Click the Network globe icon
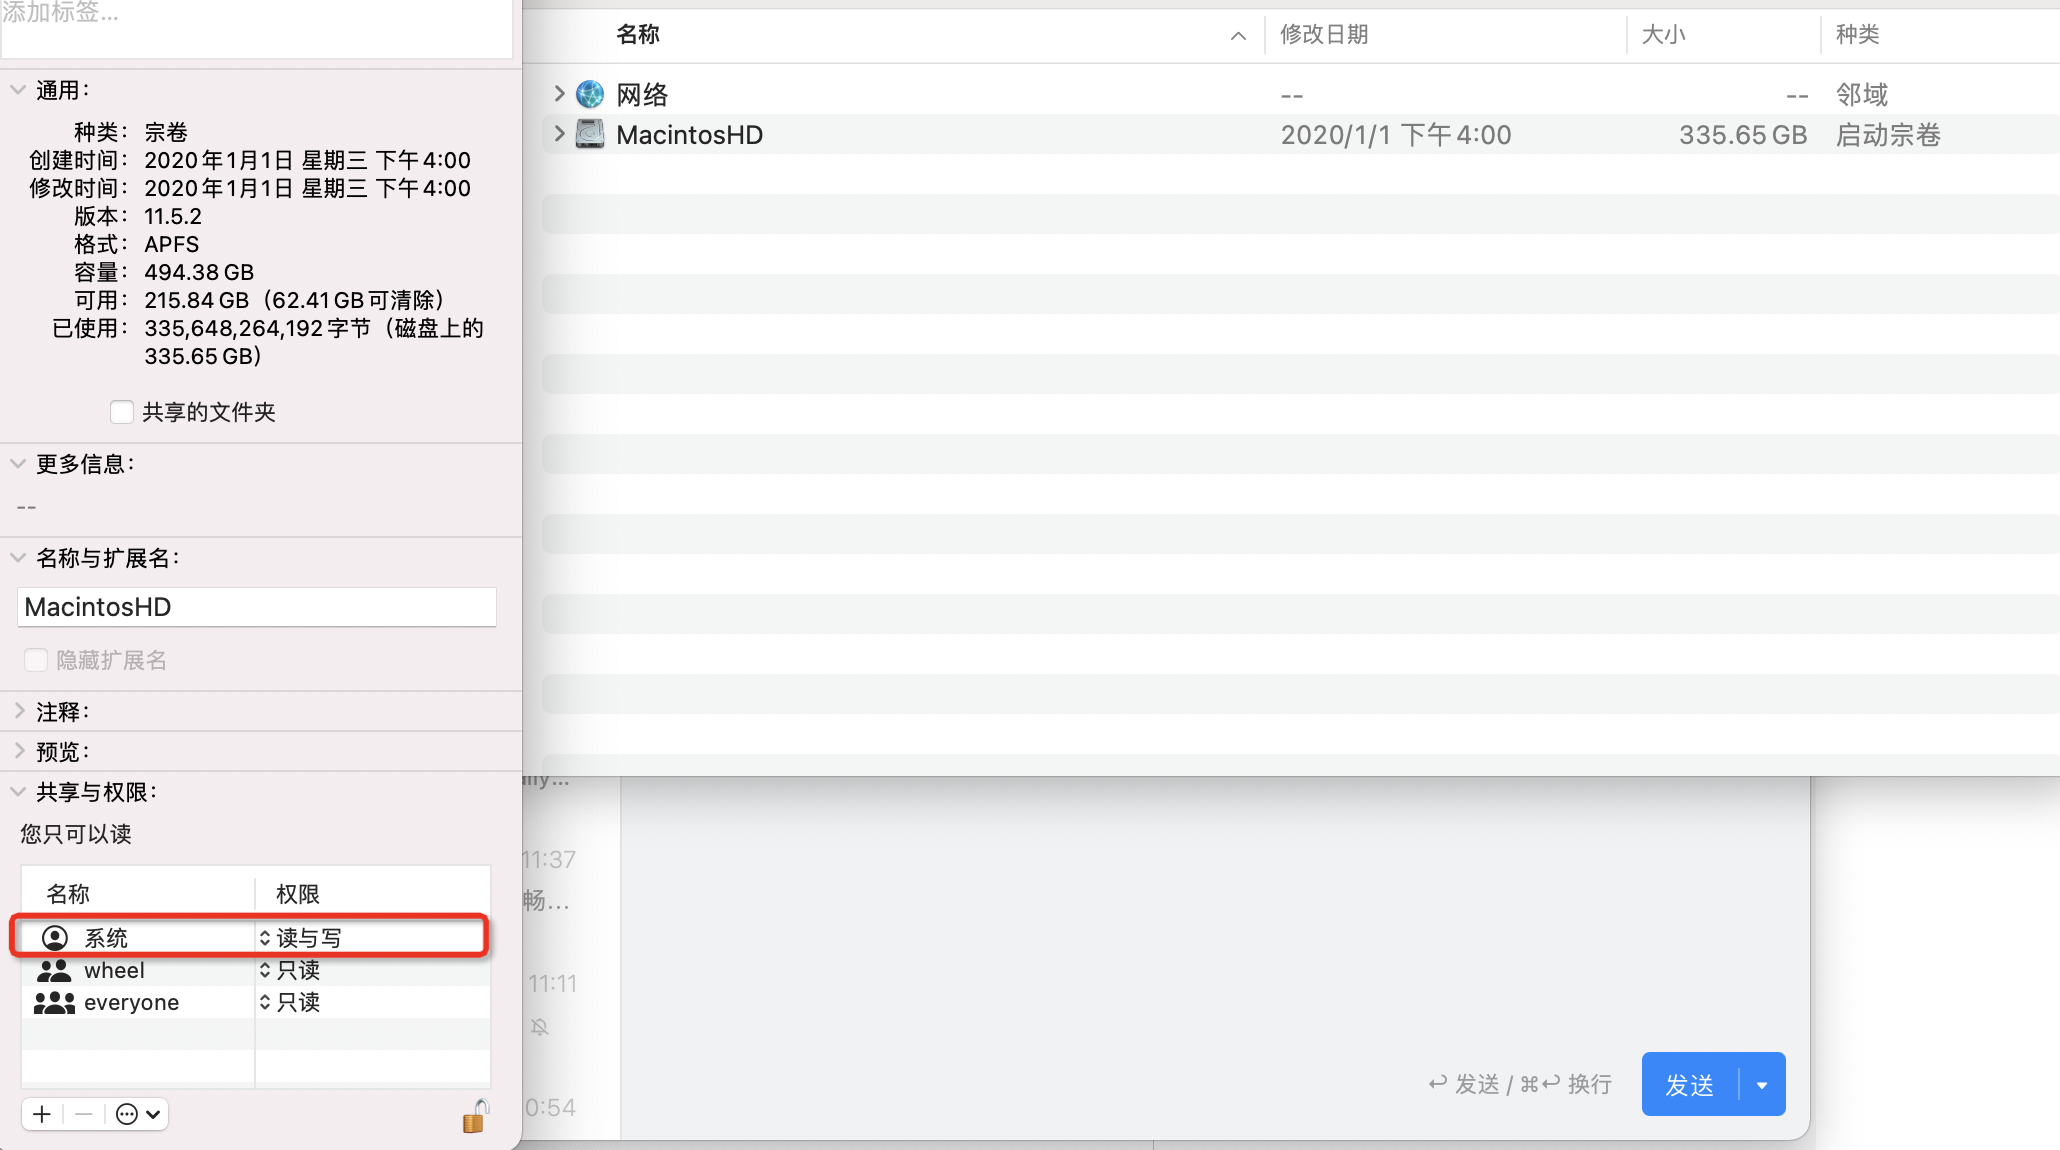2060x1150 pixels. 590,94
